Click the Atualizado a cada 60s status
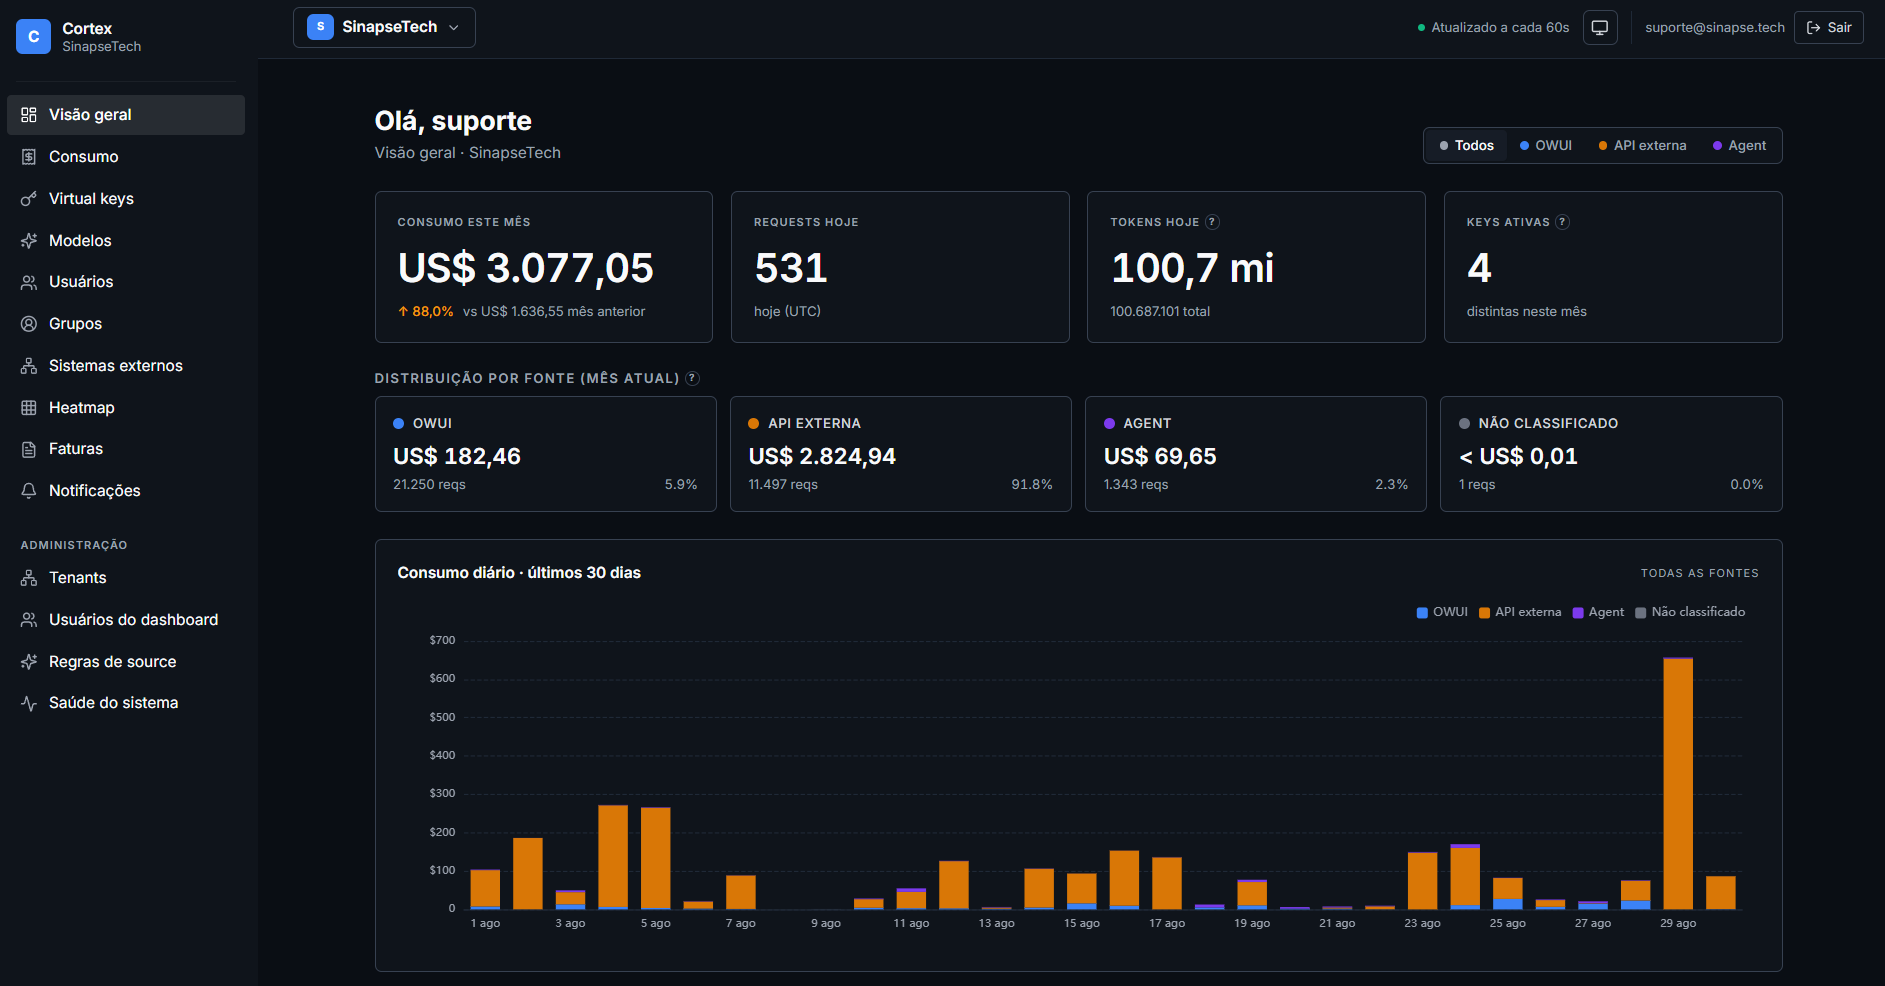 1493,28
